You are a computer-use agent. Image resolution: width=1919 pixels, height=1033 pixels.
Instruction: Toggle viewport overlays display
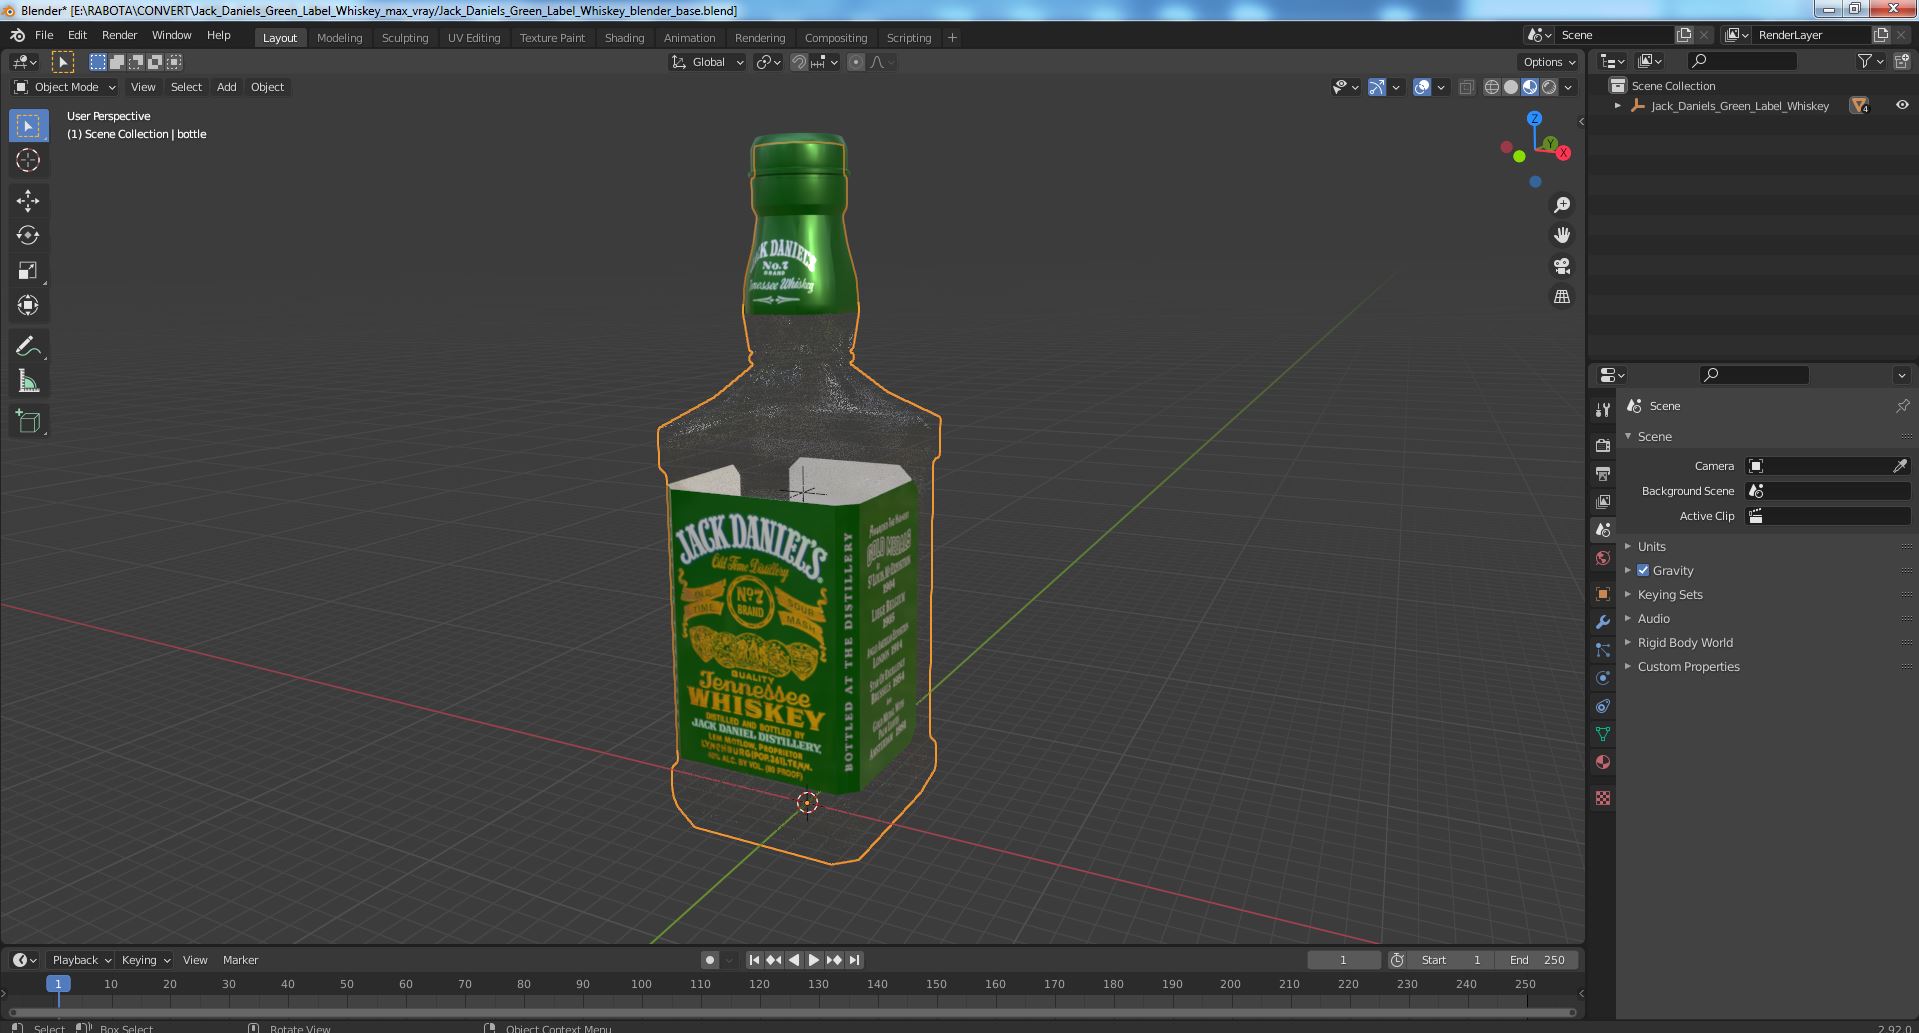[x=1422, y=87]
